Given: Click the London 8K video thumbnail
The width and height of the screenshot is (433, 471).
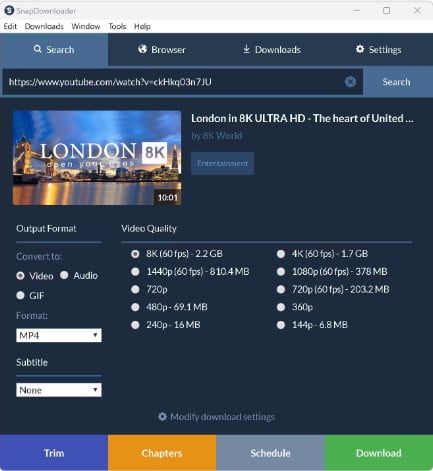Looking at the screenshot, I should (x=97, y=158).
